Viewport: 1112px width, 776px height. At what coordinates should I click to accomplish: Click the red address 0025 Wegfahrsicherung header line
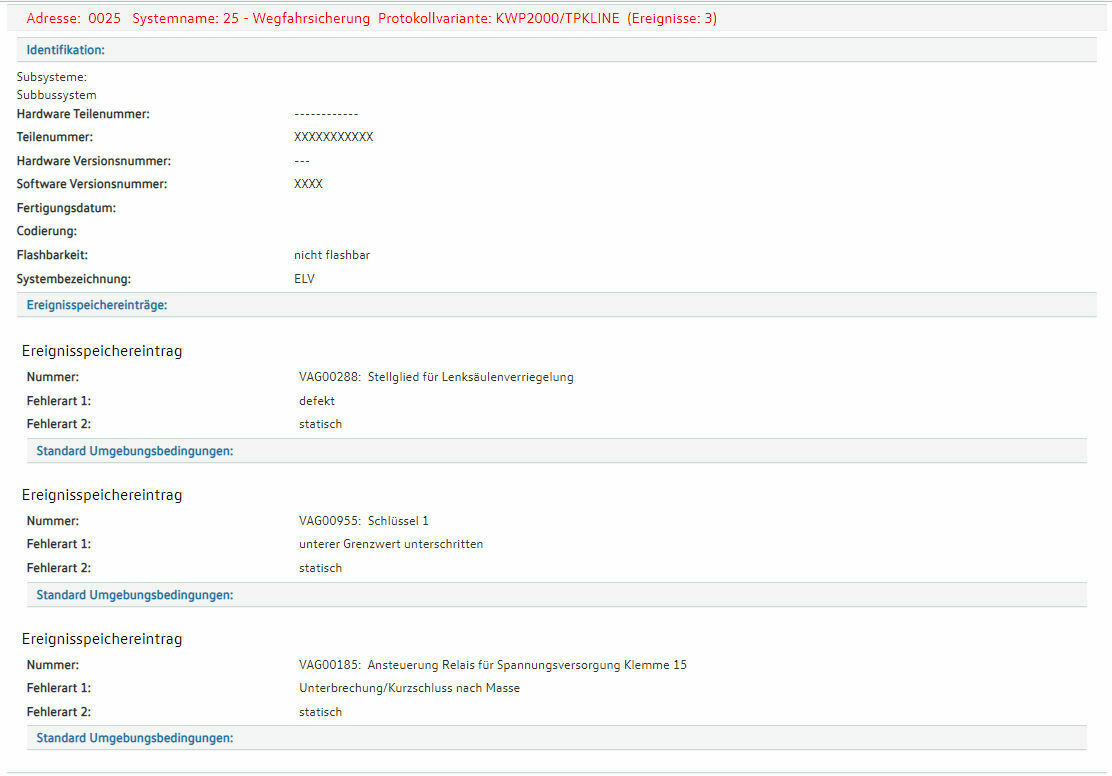click(x=371, y=19)
